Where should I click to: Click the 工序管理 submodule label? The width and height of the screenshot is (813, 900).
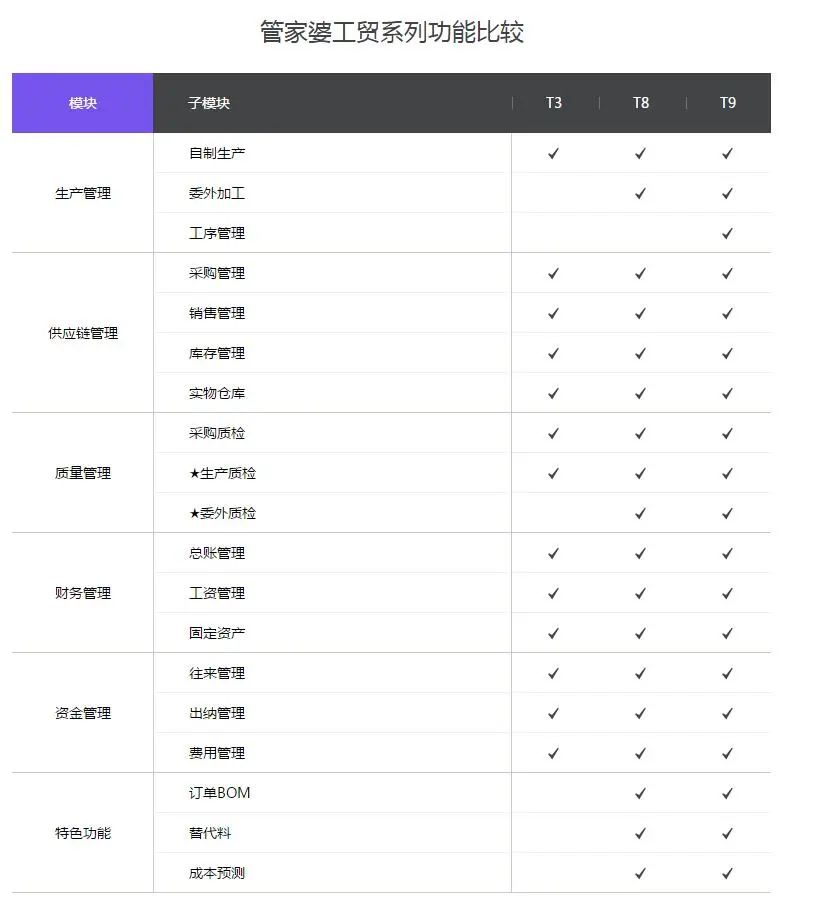[217, 233]
